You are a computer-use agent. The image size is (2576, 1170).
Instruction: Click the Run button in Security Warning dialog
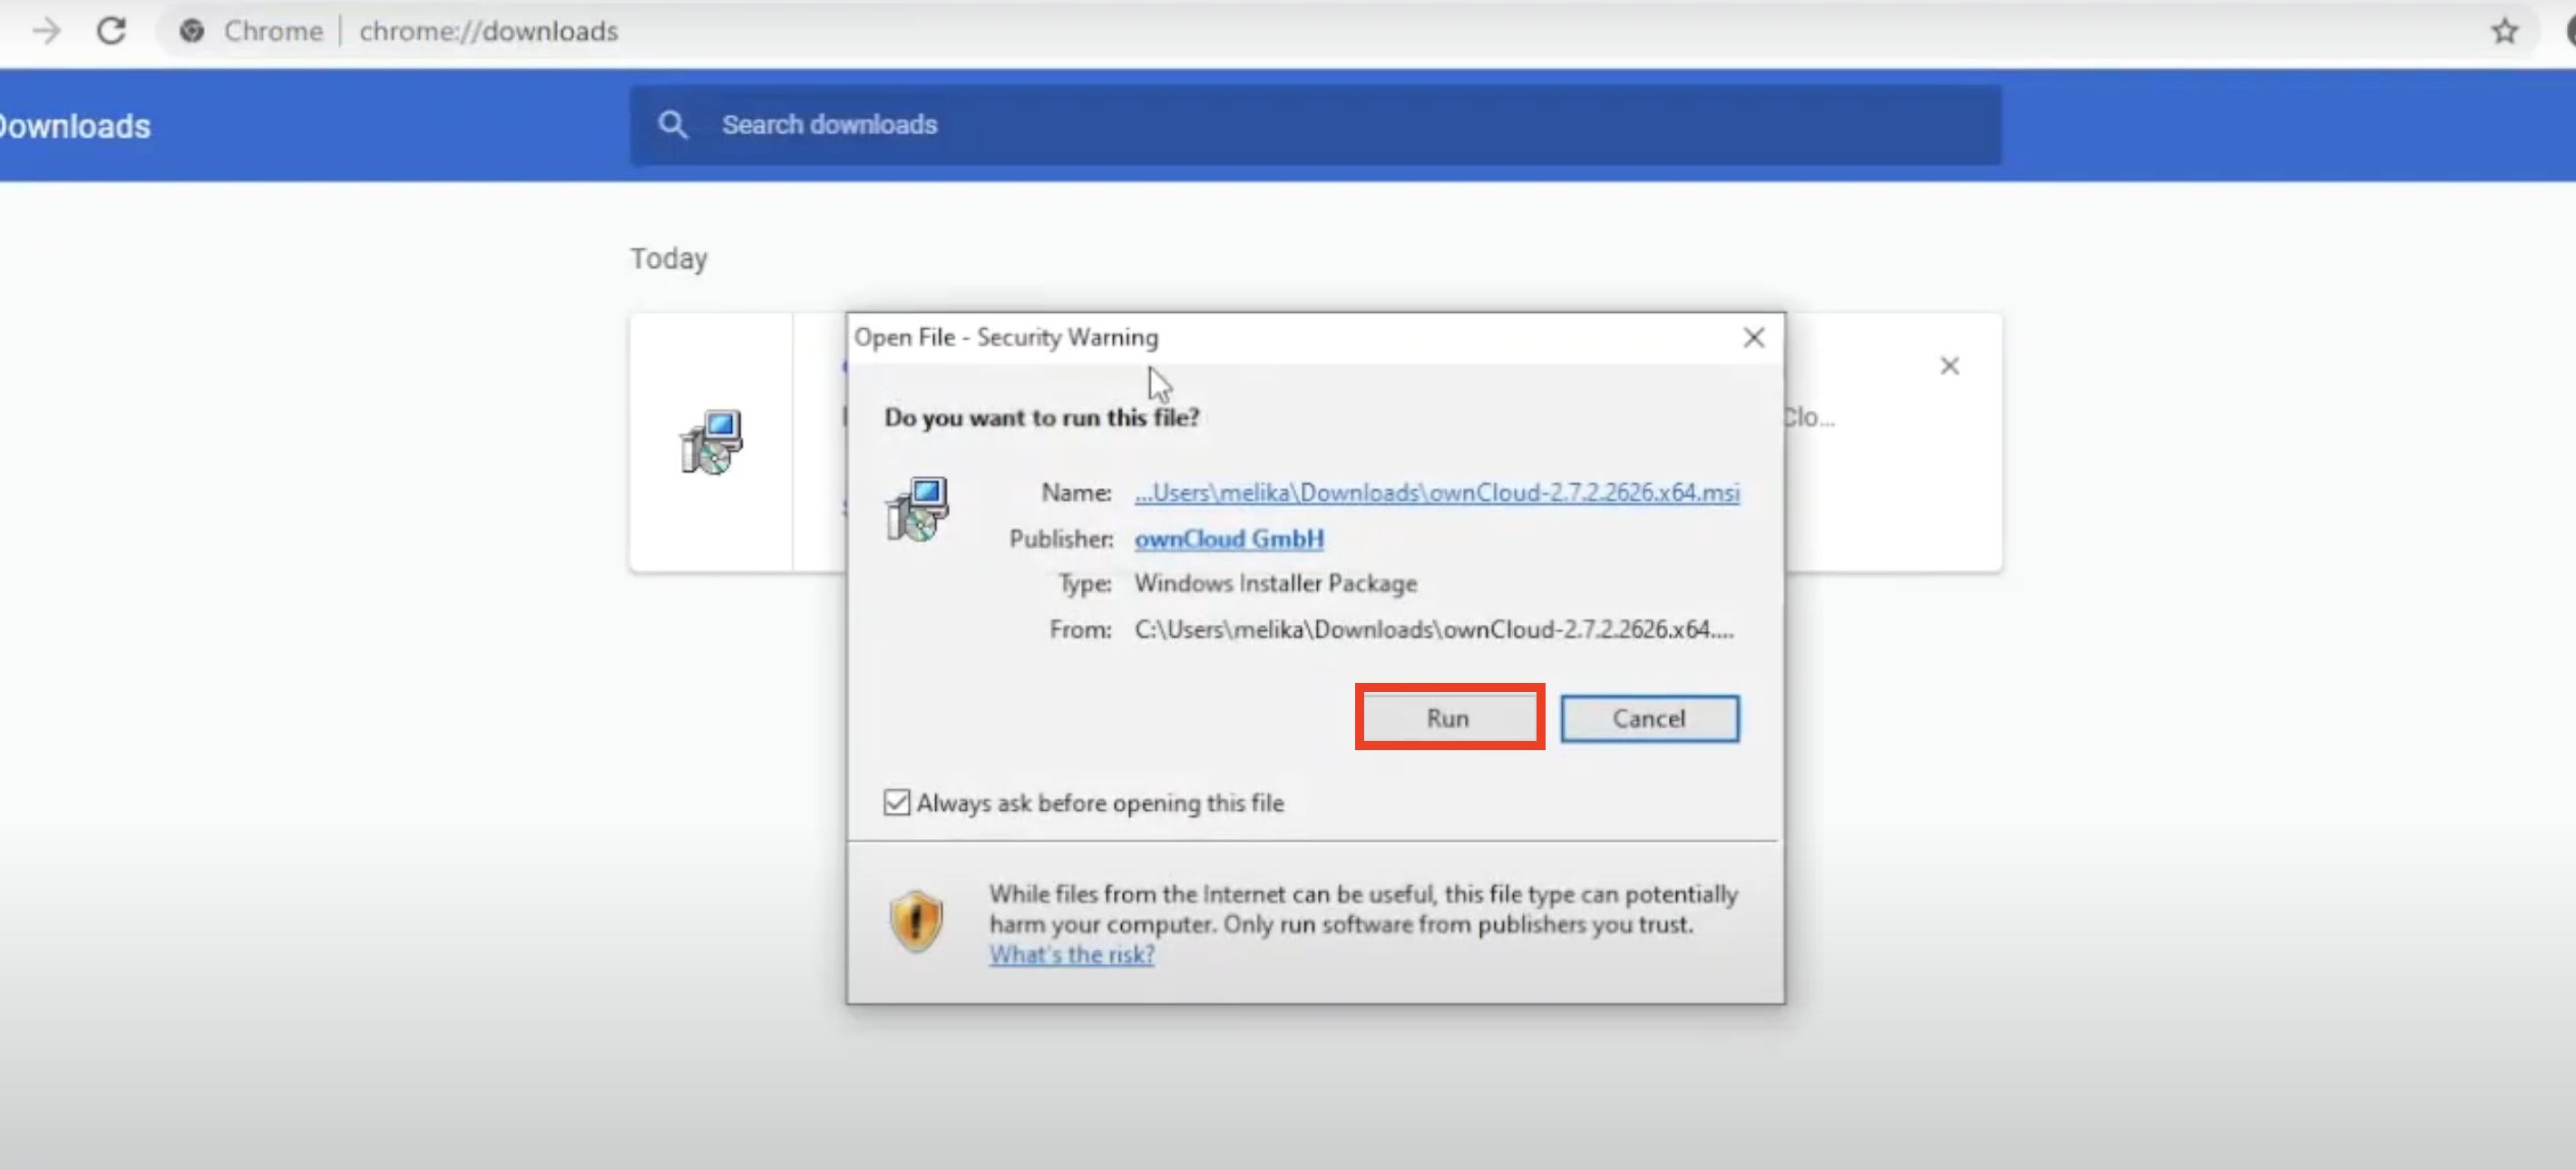[x=1448, y=717]
